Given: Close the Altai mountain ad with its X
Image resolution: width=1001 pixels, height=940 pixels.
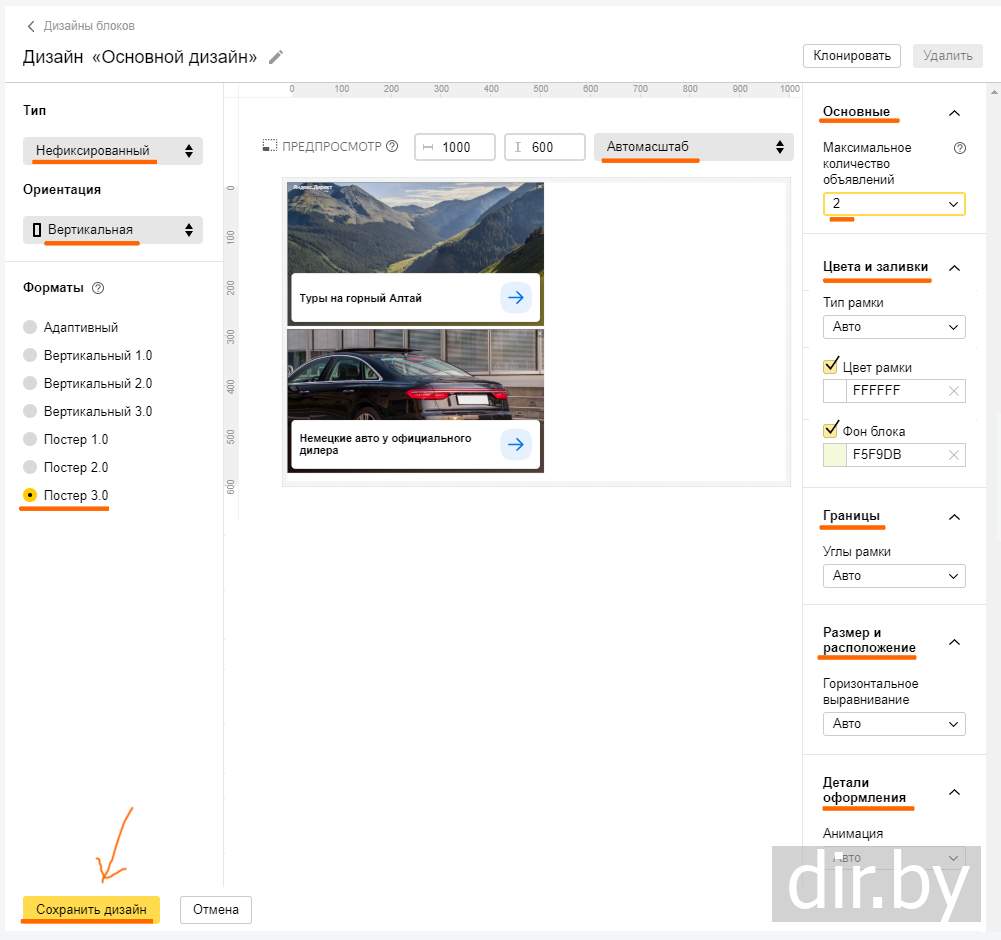Looking at the screenshot, I should point(540,186).
